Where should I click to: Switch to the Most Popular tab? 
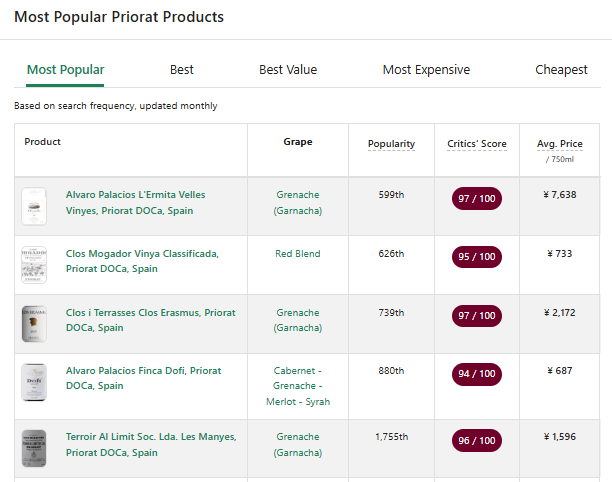(x=65, y=70)
